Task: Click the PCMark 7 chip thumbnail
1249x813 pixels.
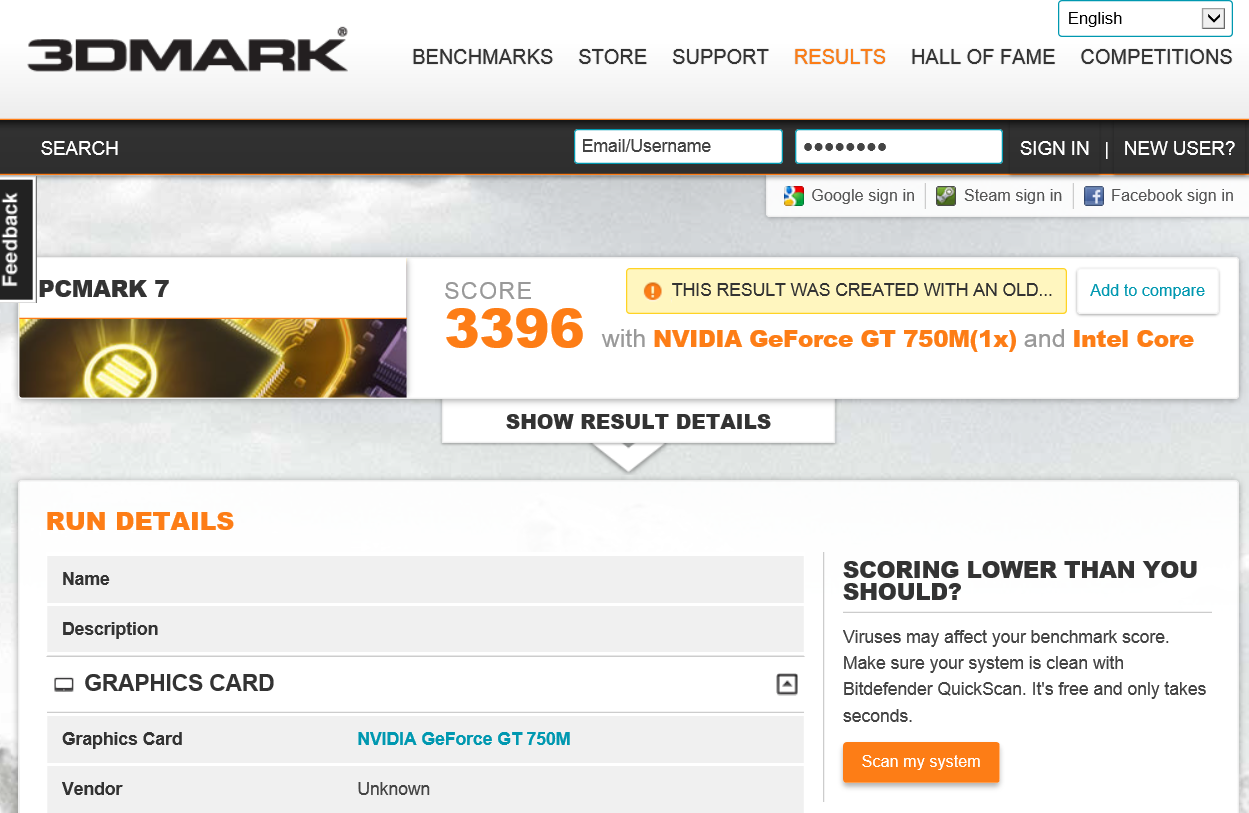Action: [213, 358]
